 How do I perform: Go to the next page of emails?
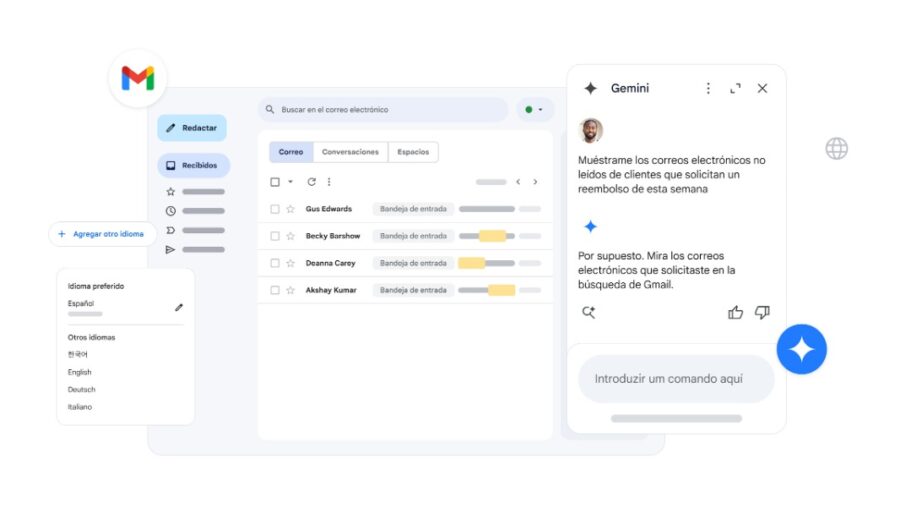click(x=535, y=182)
